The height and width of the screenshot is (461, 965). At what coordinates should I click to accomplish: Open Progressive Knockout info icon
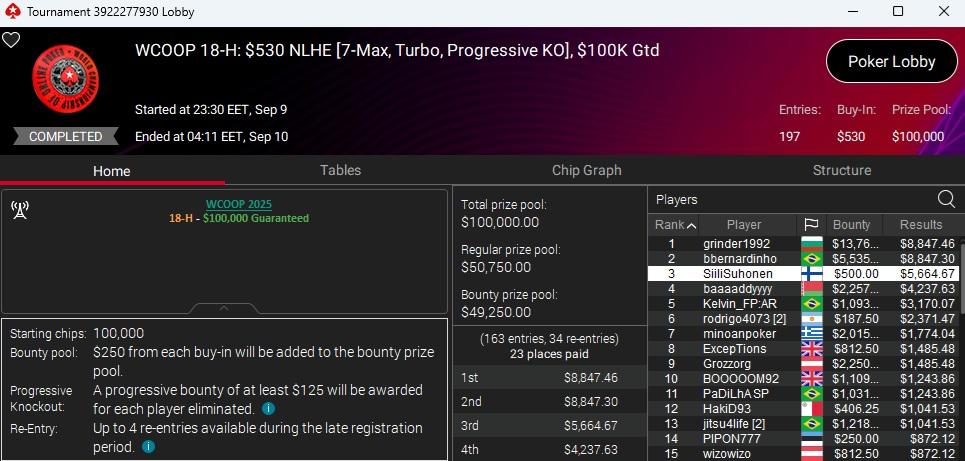[x=268, y=409]
